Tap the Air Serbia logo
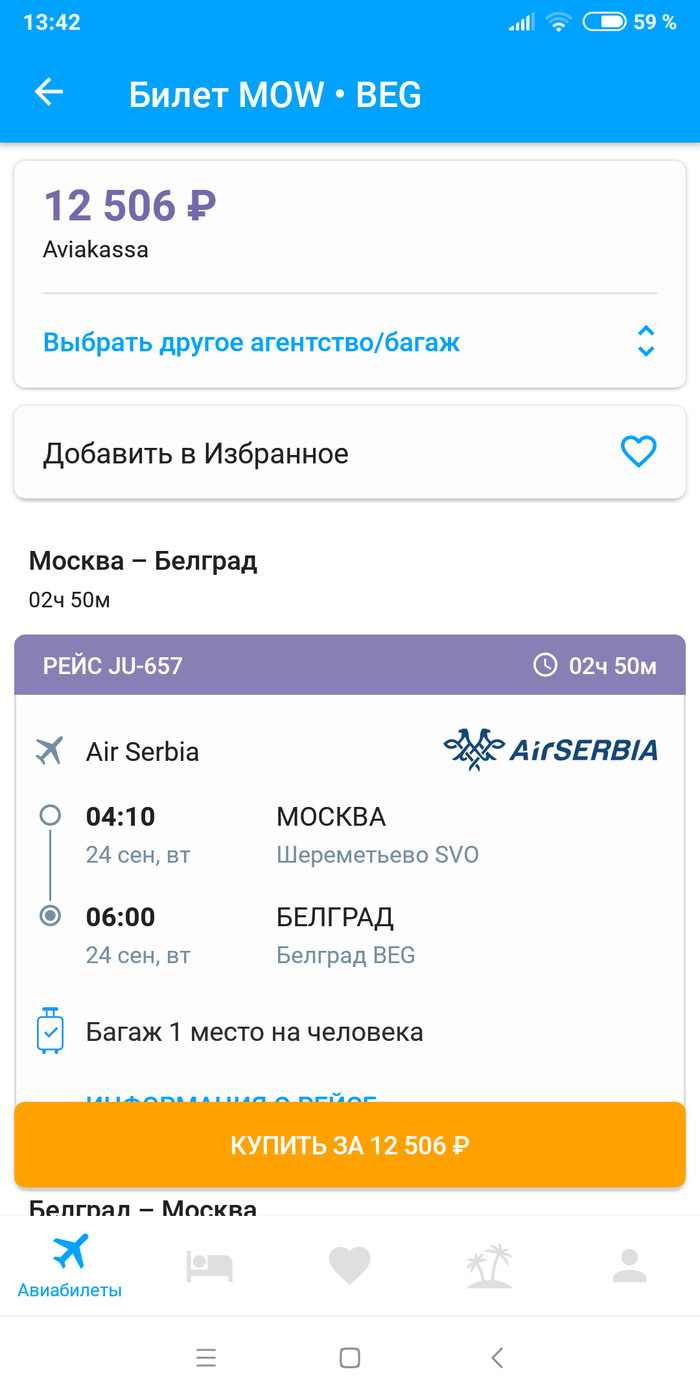Viewport: 700px width, 1400px height. tap(551, 750)
